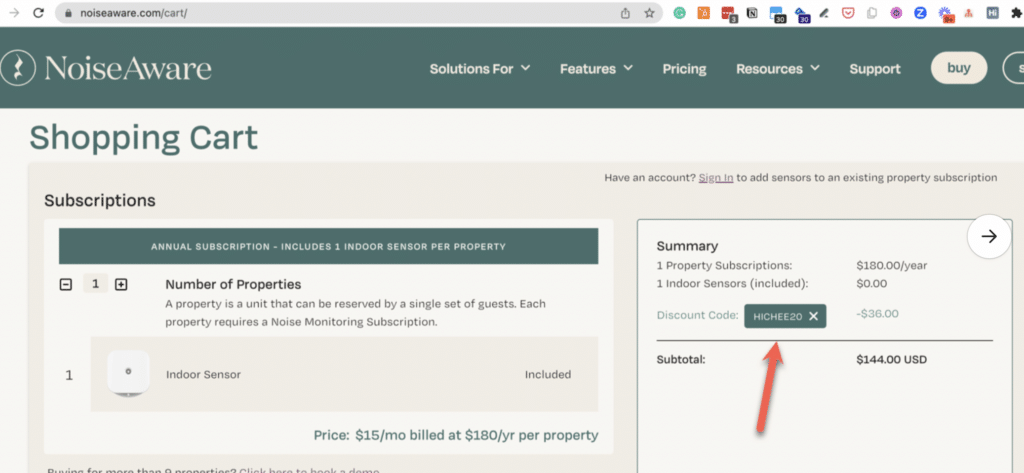Click the share icon in the address bar

point(625,13)
